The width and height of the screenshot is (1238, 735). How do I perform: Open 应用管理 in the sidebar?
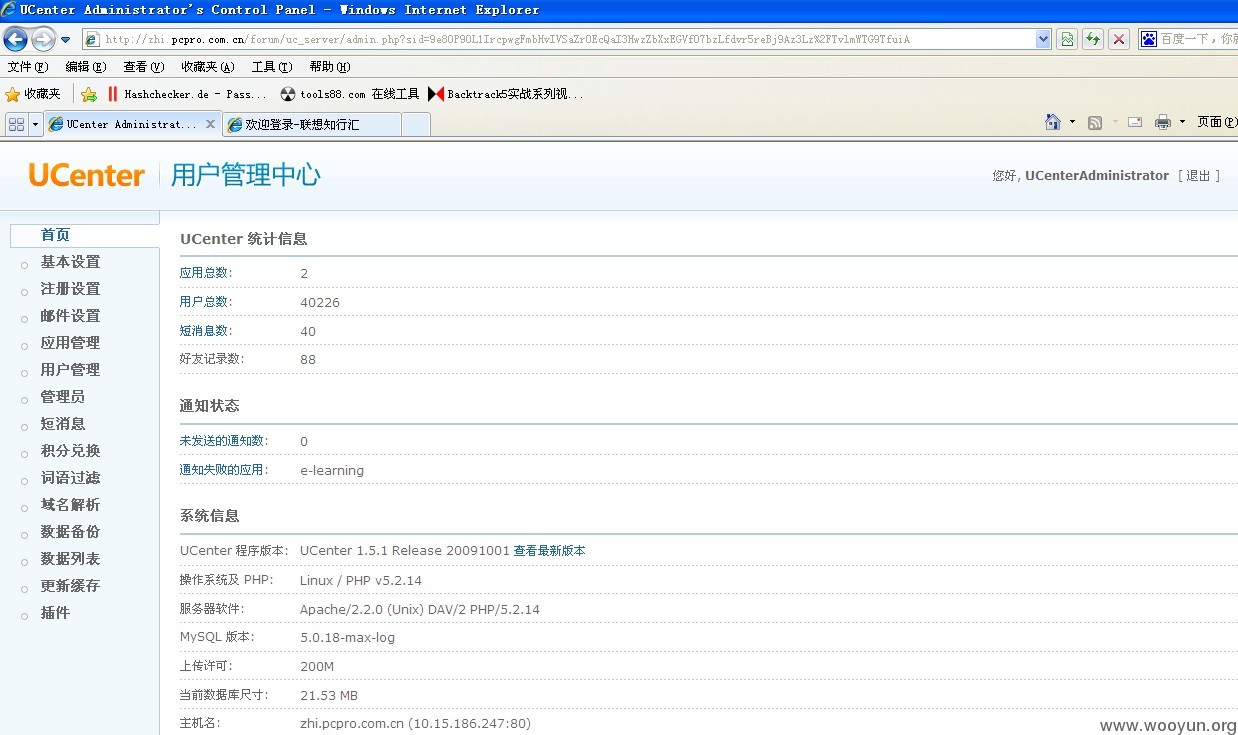(70, 343)
